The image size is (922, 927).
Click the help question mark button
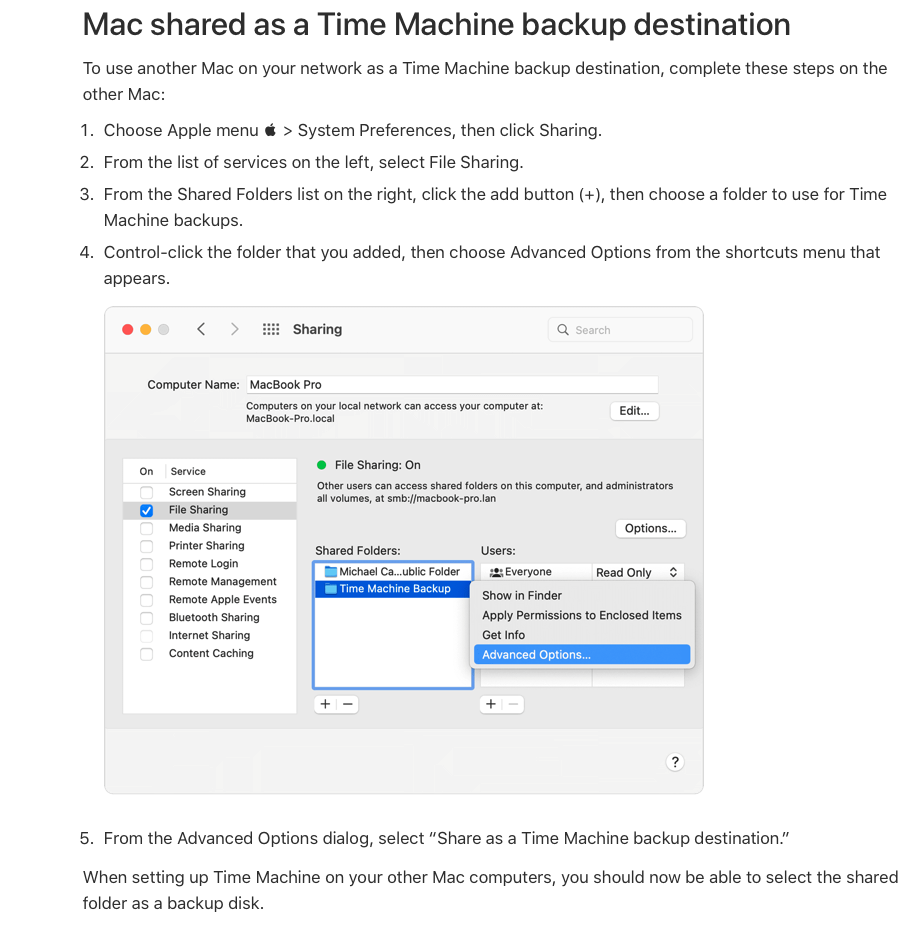[x=674, y=762]
